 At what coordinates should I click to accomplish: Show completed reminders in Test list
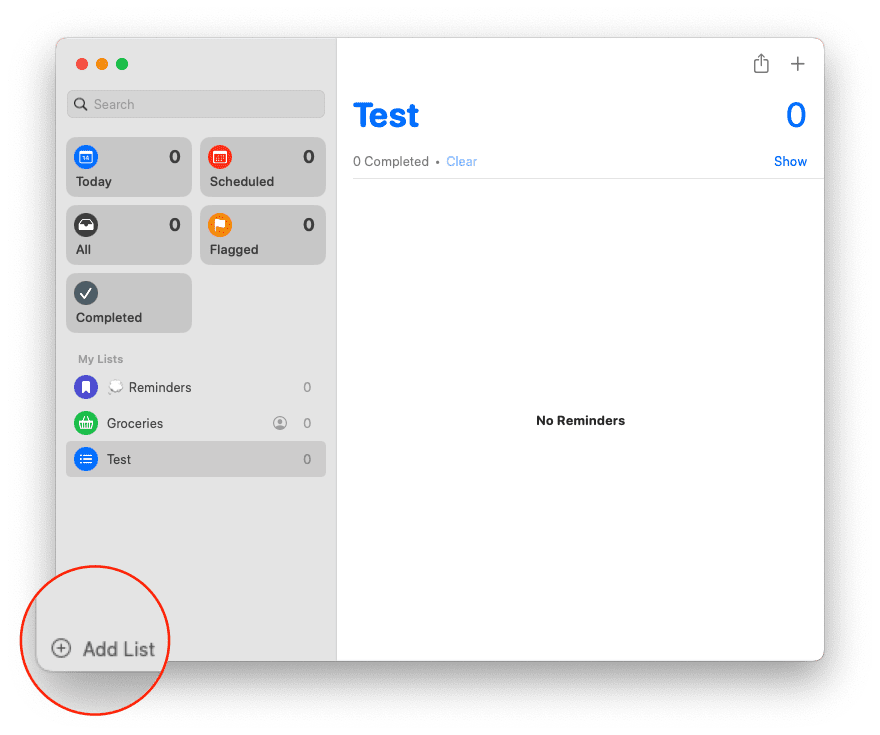tap(790, 162)
